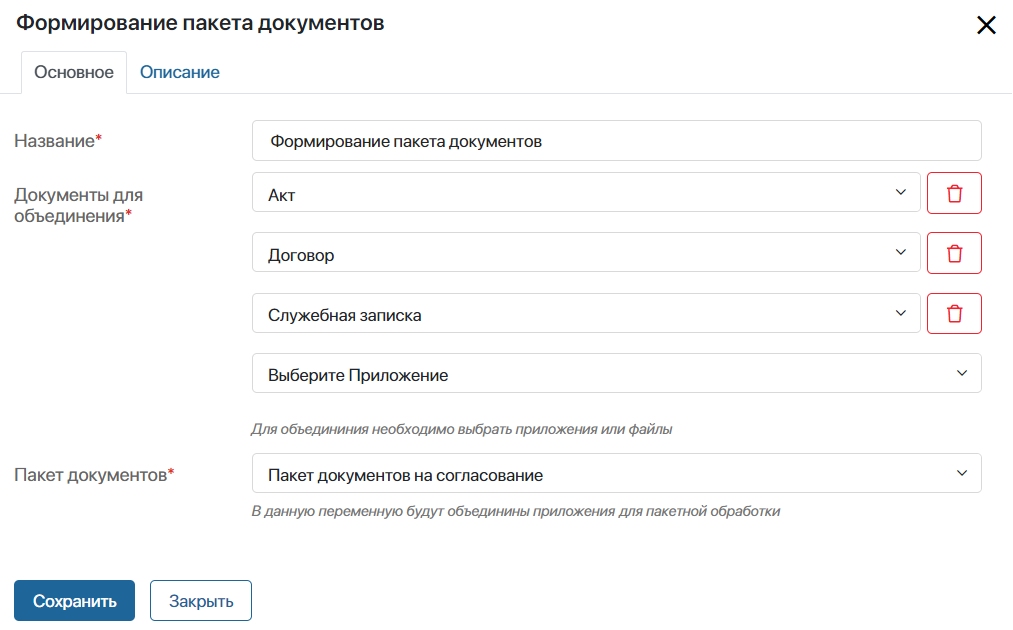Remove the Договор entry with trash icon
This screenshot has width=1013, height=630.
[x=954, y=253]
